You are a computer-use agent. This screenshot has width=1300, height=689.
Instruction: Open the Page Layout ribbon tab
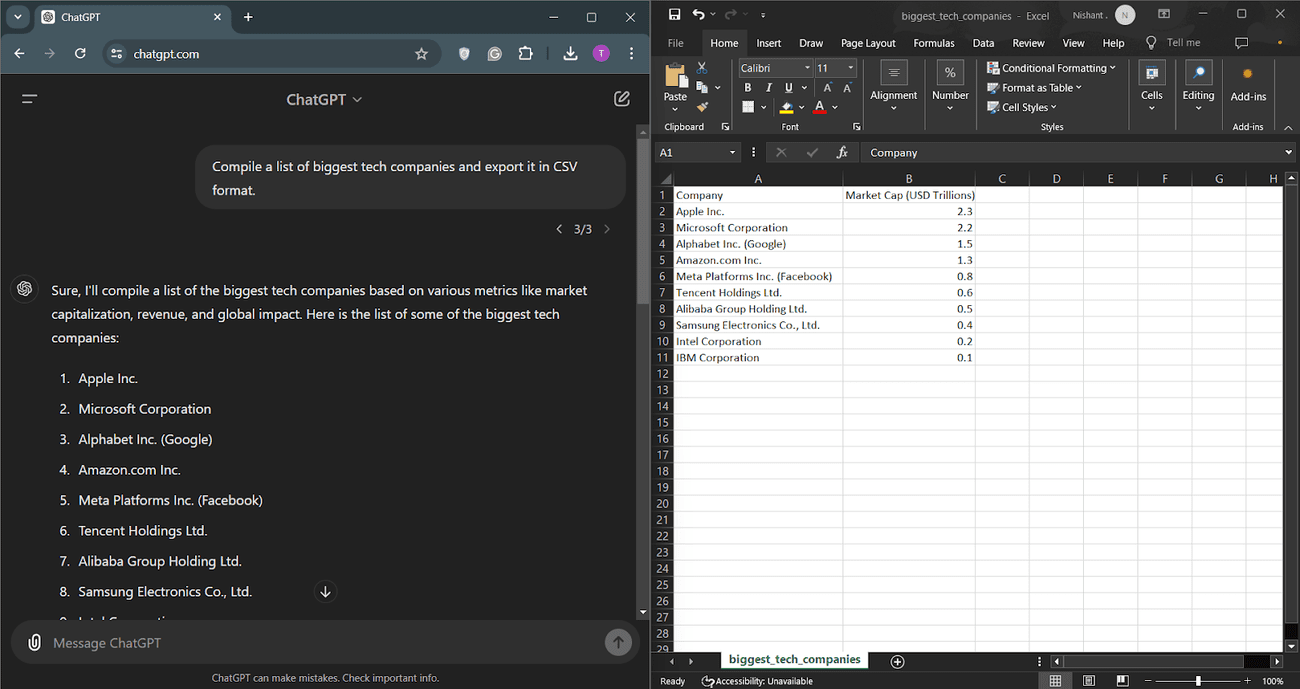pos(868,43)
